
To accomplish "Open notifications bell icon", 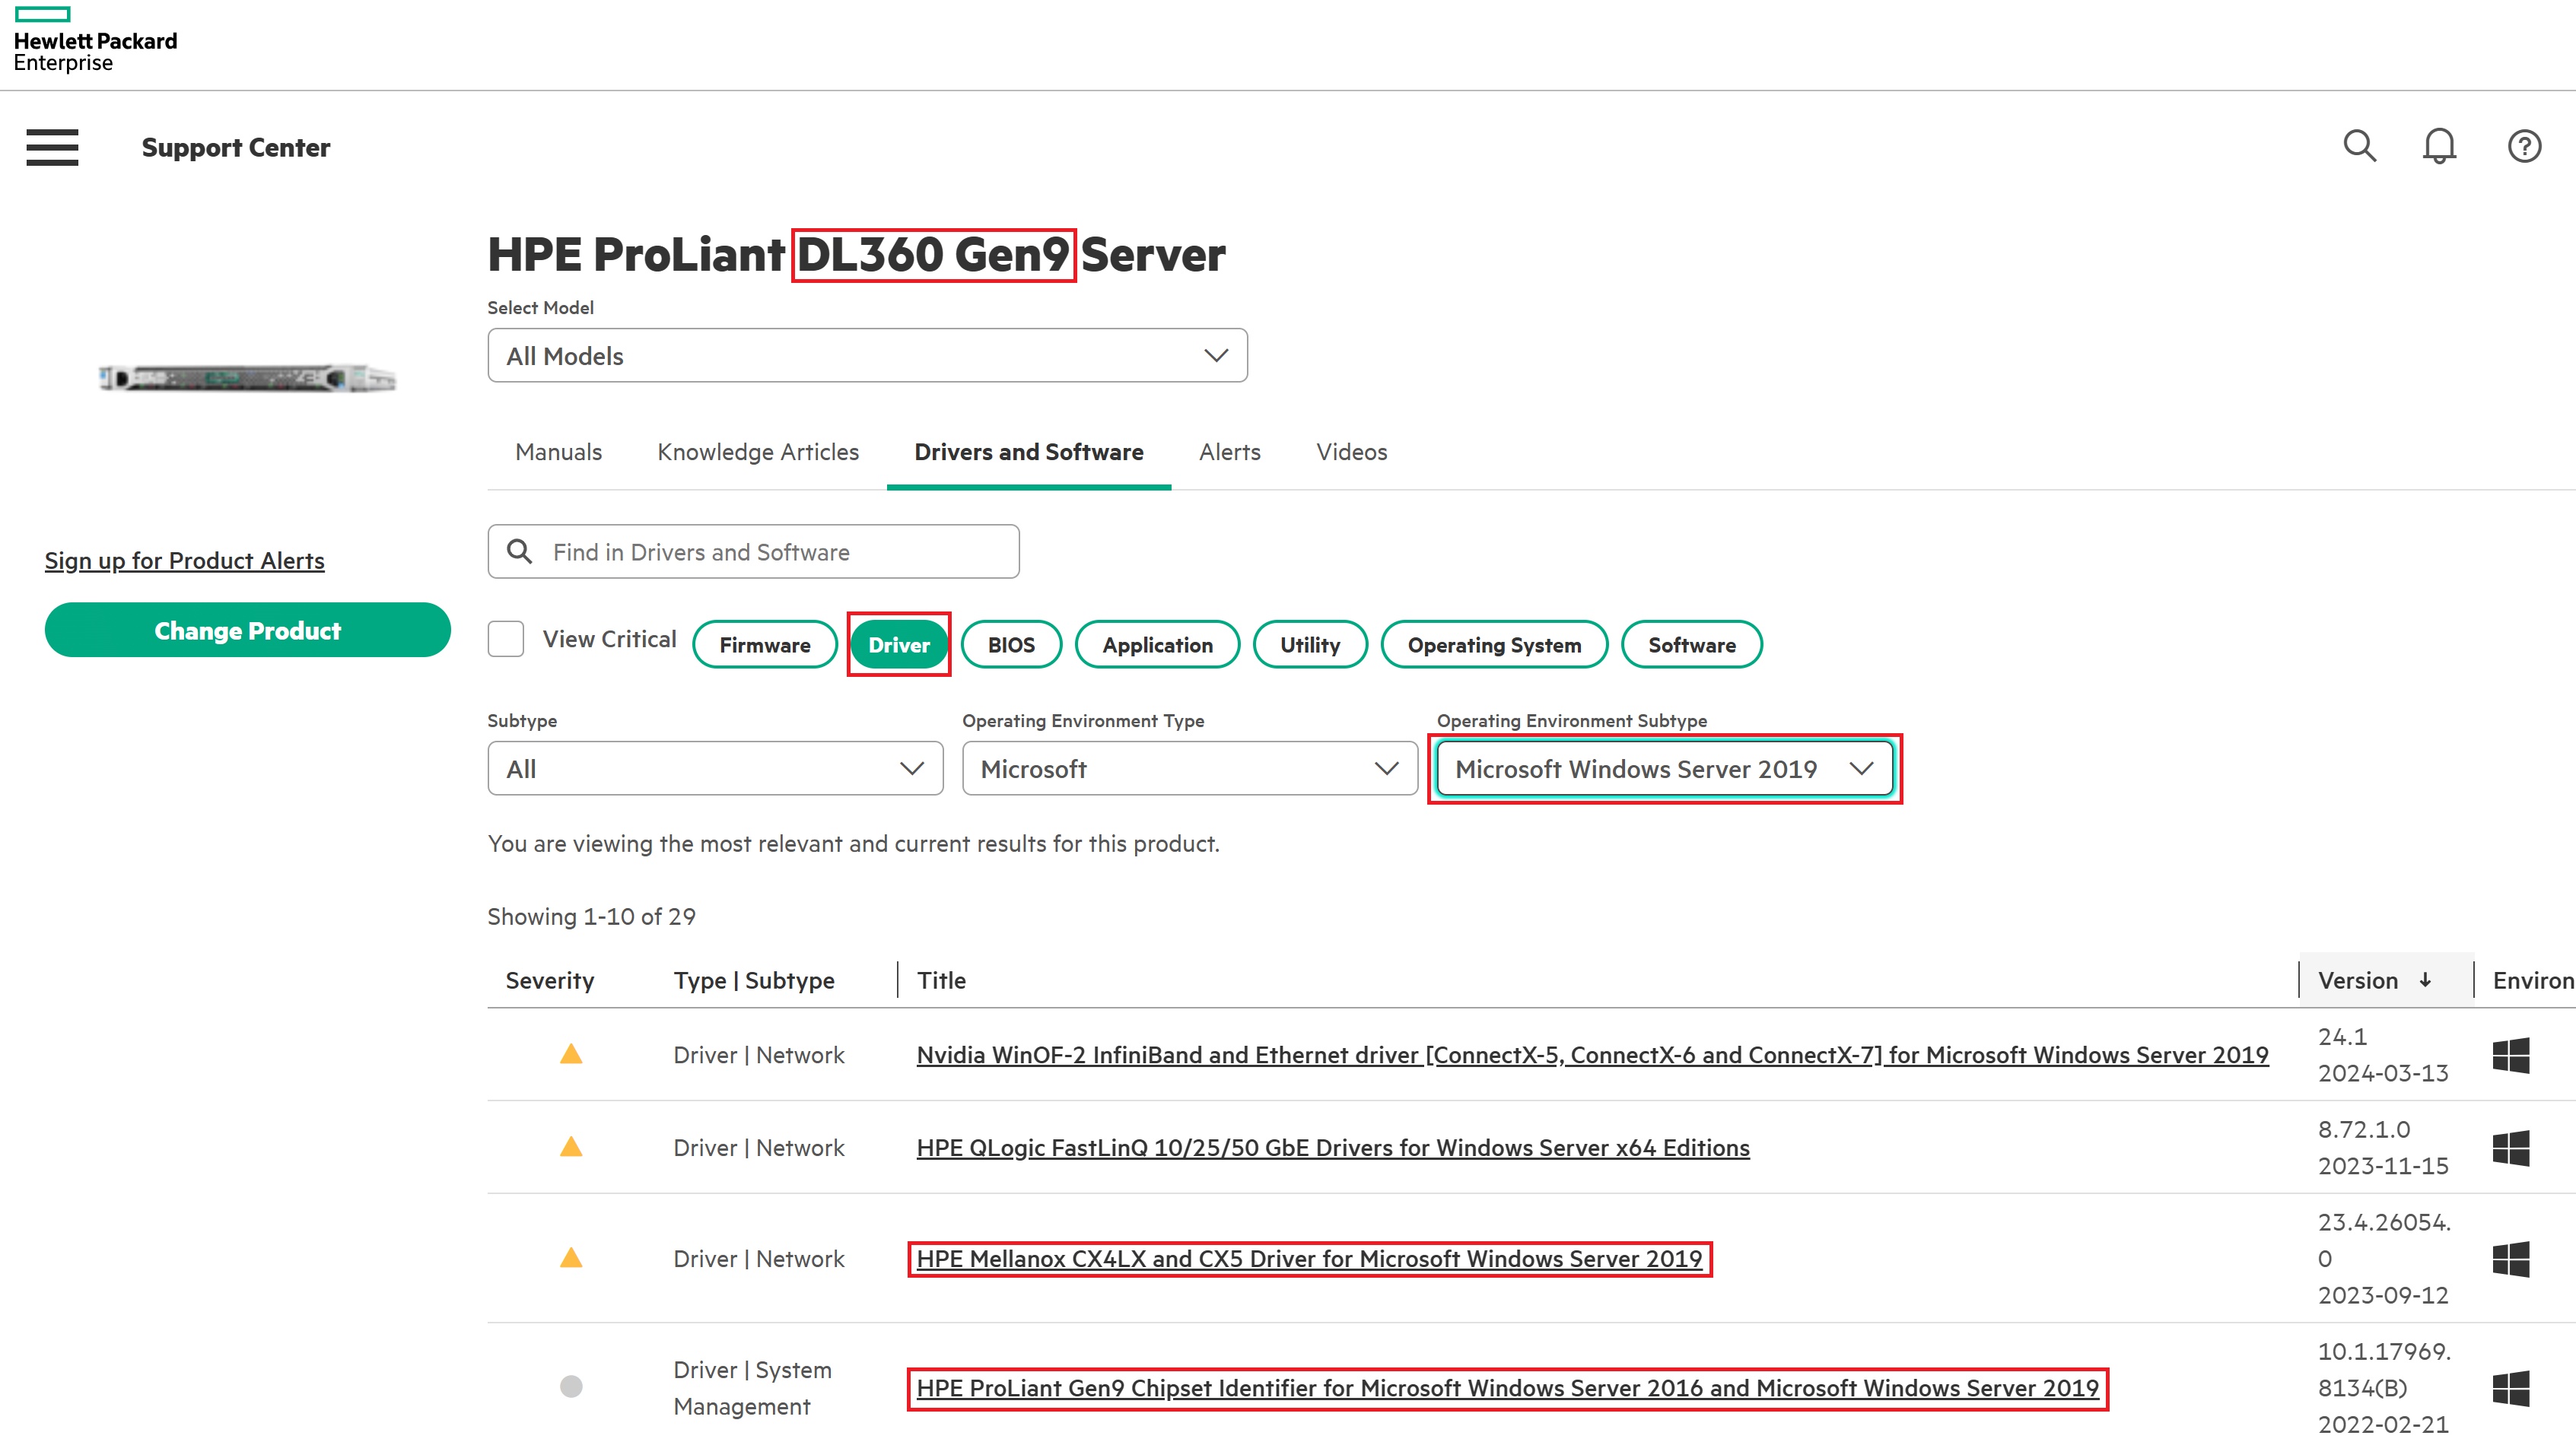I will (2439, 146).
